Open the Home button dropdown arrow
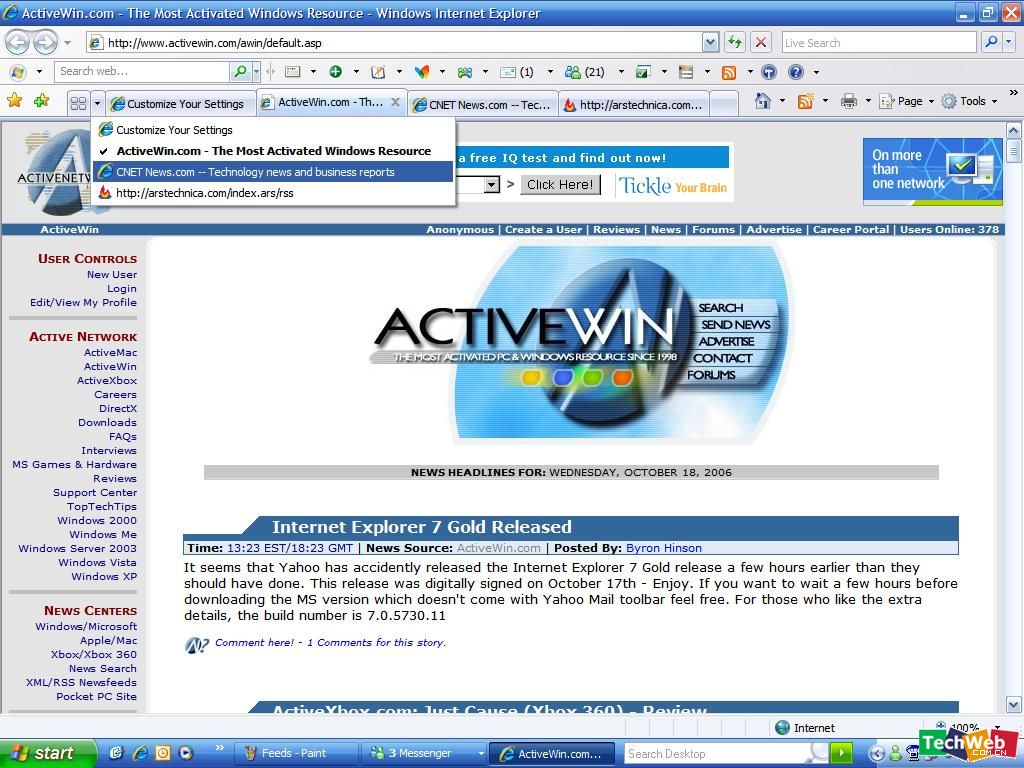The width and height of the screenshot is (1024, 768). coord(782,101)
